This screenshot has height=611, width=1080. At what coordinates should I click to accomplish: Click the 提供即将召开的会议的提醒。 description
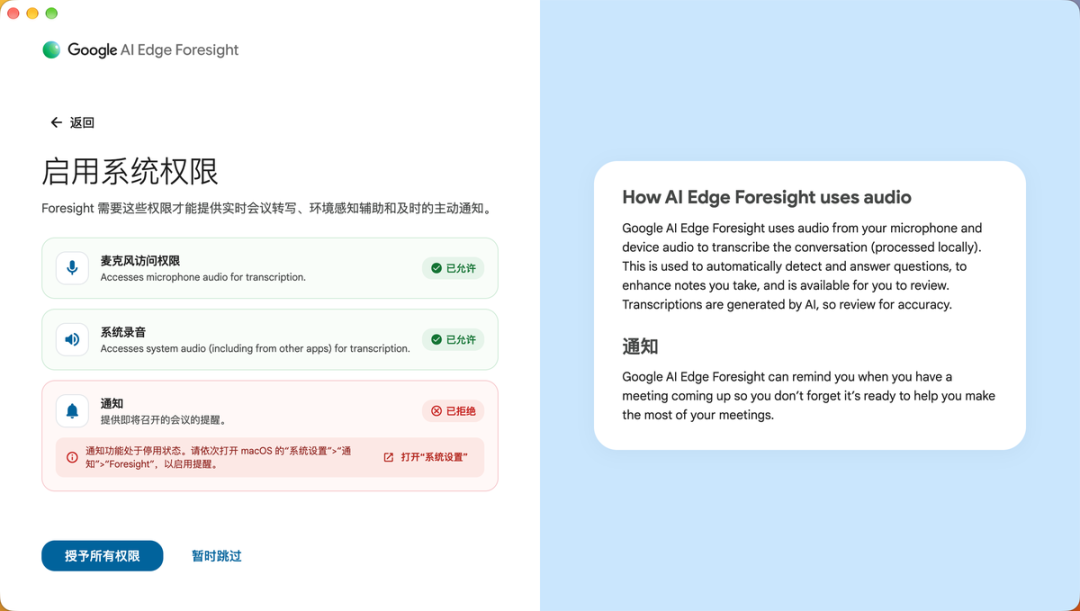pos(164,420)
